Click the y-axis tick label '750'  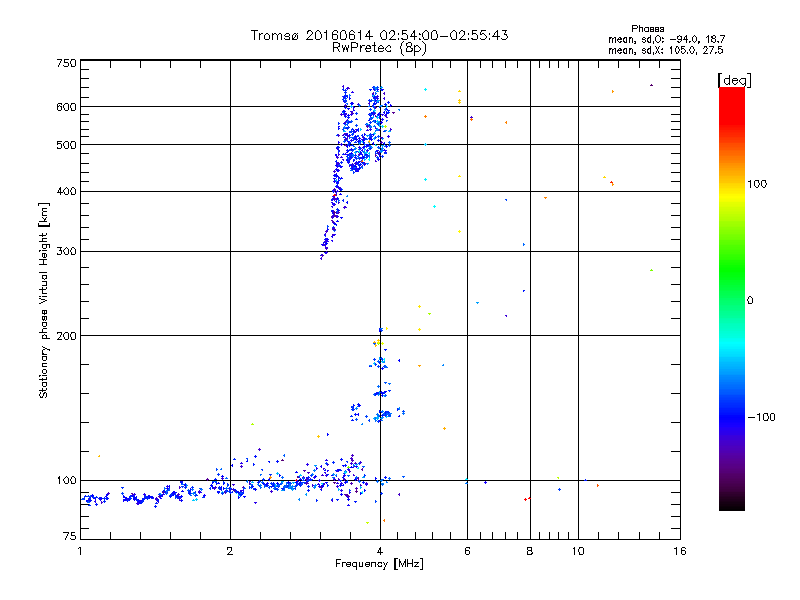pyautogui.click(x=66, y=63)
